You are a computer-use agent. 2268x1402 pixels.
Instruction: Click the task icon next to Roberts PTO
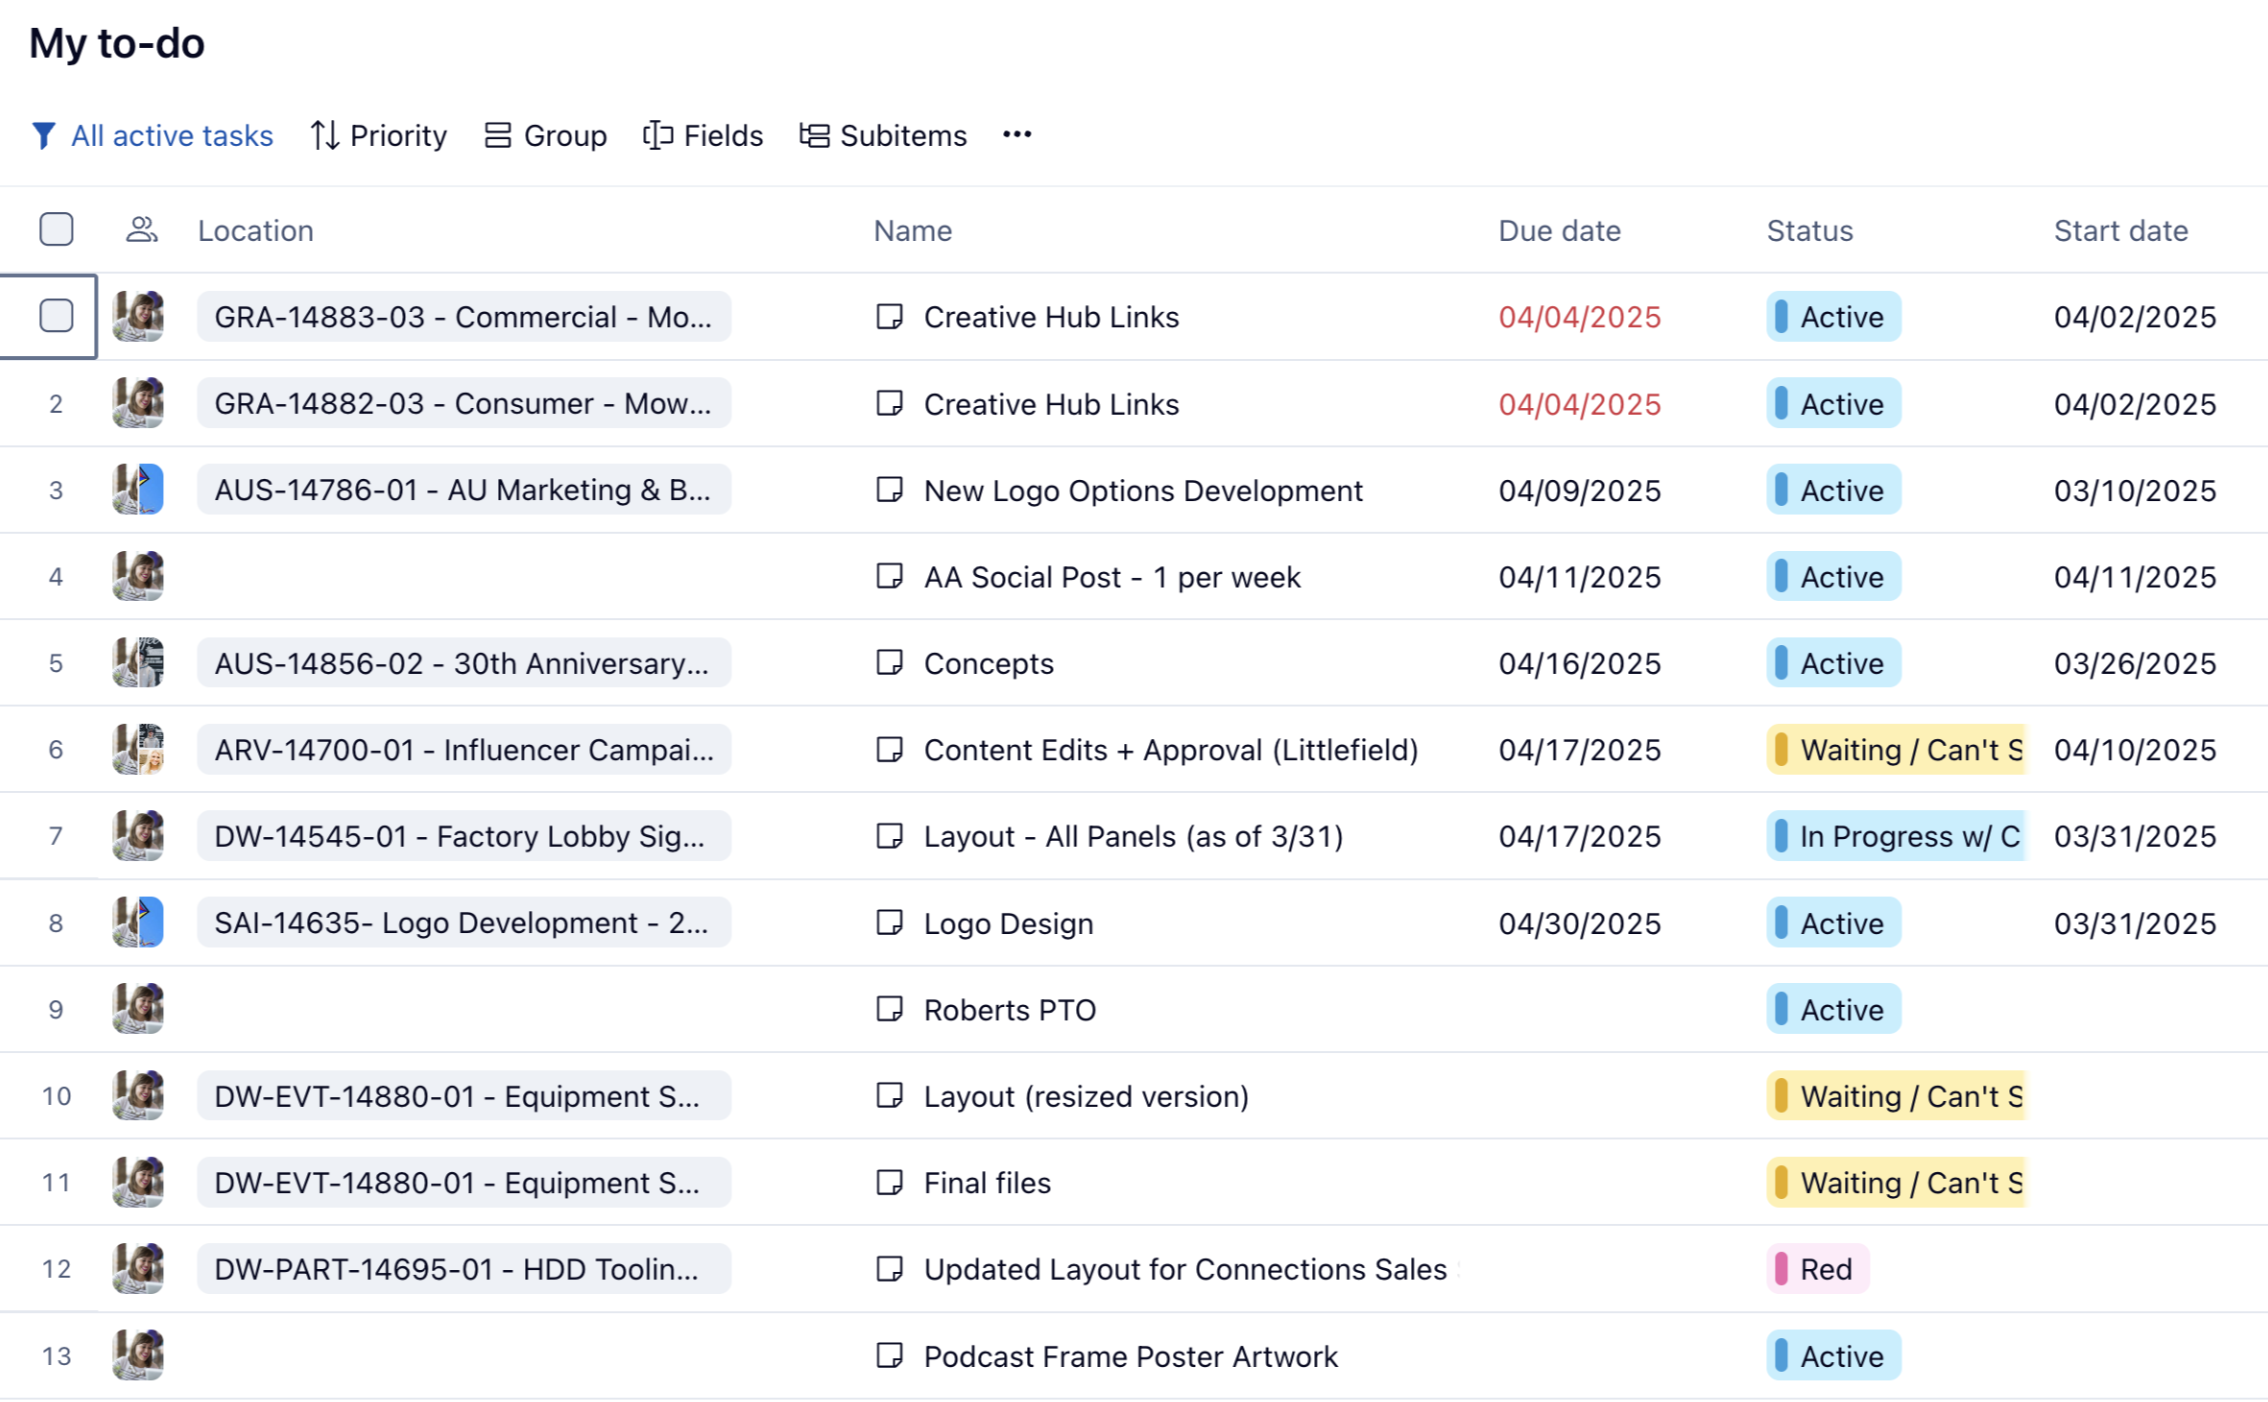pyautogui.click(x=889, y=1009)
